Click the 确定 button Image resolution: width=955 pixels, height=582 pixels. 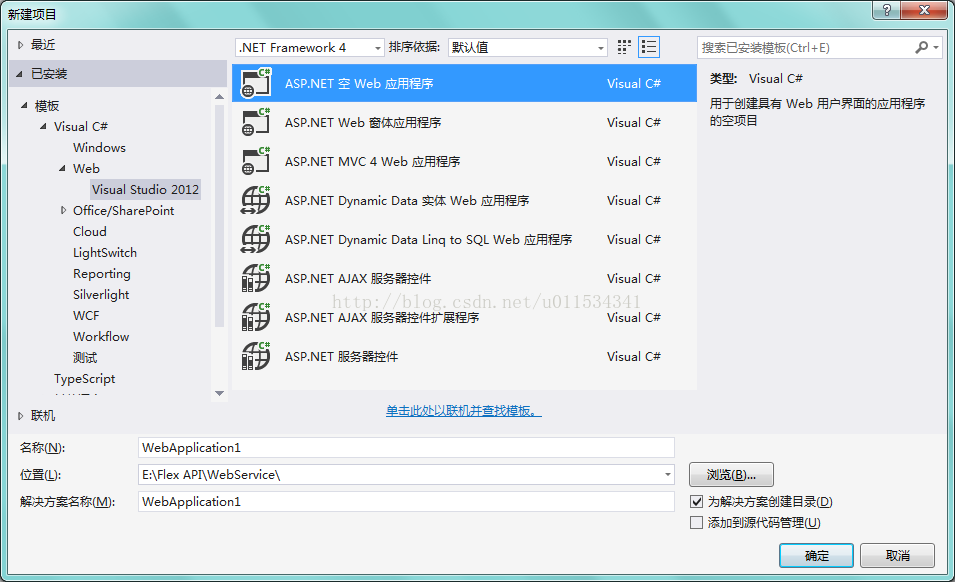816,555
